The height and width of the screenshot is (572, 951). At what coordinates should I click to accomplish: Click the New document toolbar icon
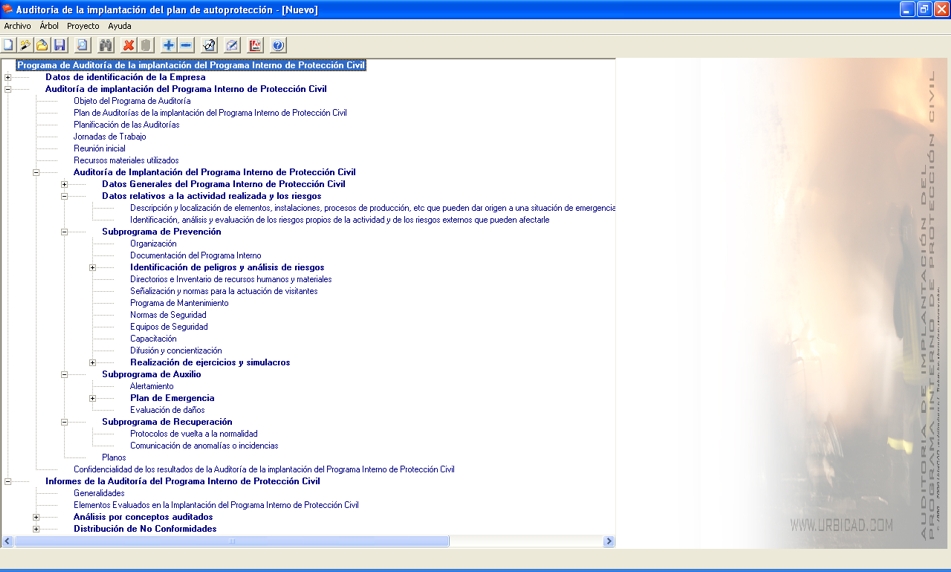pyautogui.click(x=8, y=45)
